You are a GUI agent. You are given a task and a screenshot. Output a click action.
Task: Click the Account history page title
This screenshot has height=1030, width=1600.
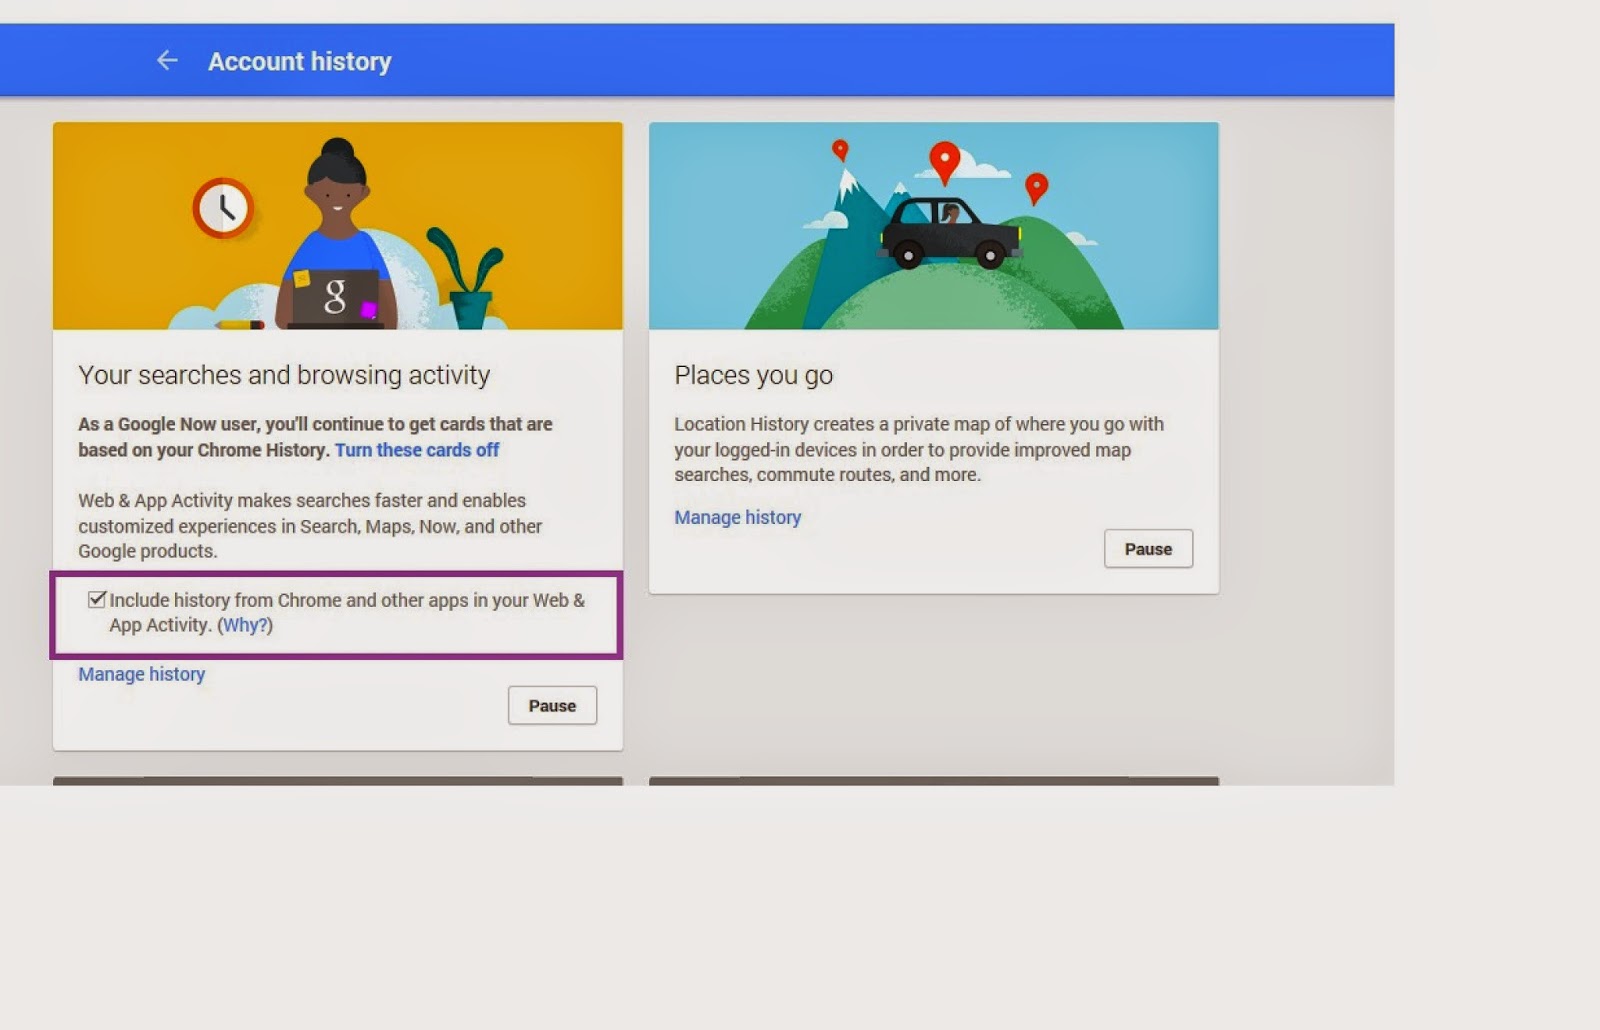[300, 62]
